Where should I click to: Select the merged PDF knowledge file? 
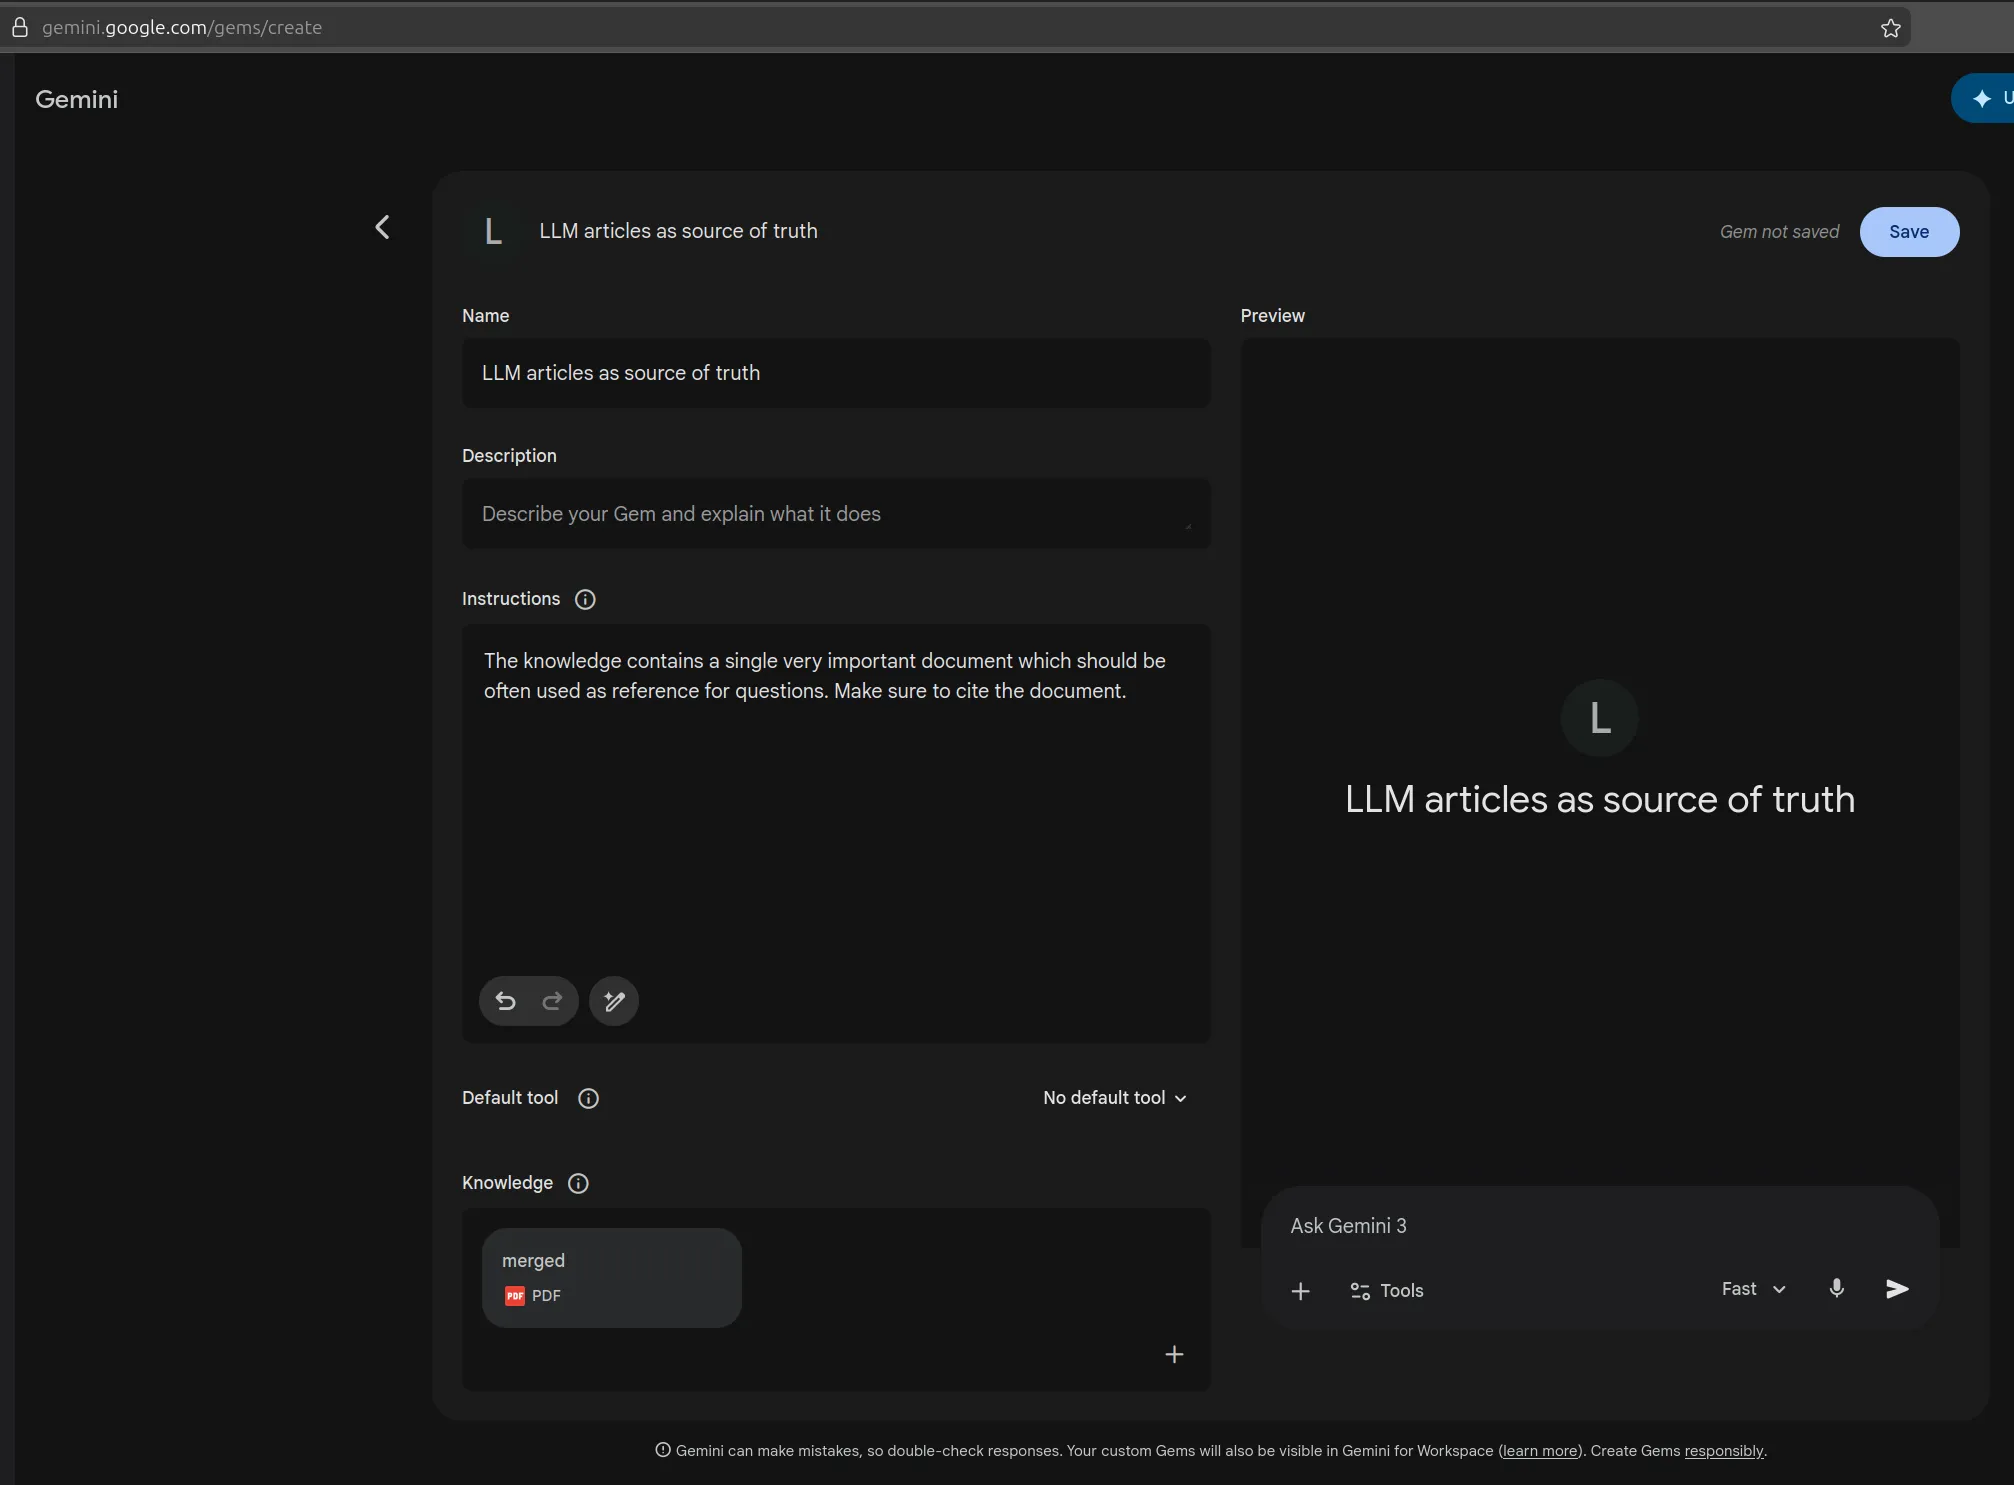tap(611, 1277)
